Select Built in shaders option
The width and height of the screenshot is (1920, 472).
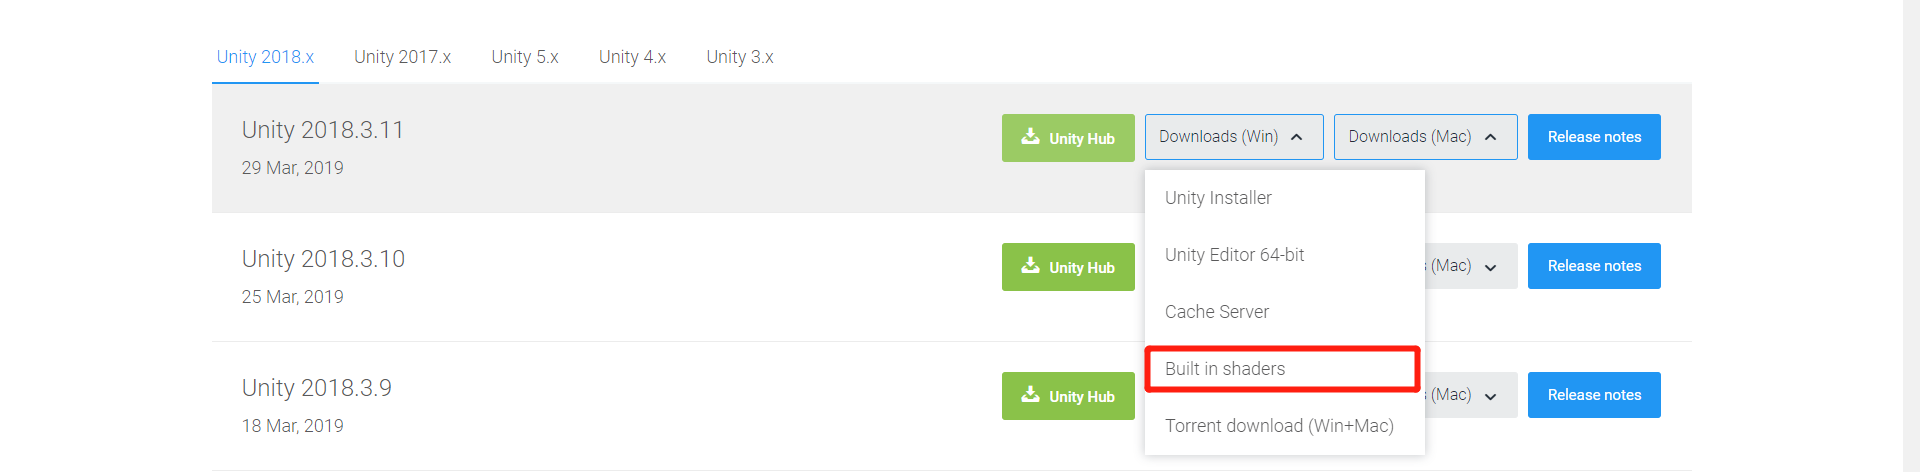pos(1225,369)
